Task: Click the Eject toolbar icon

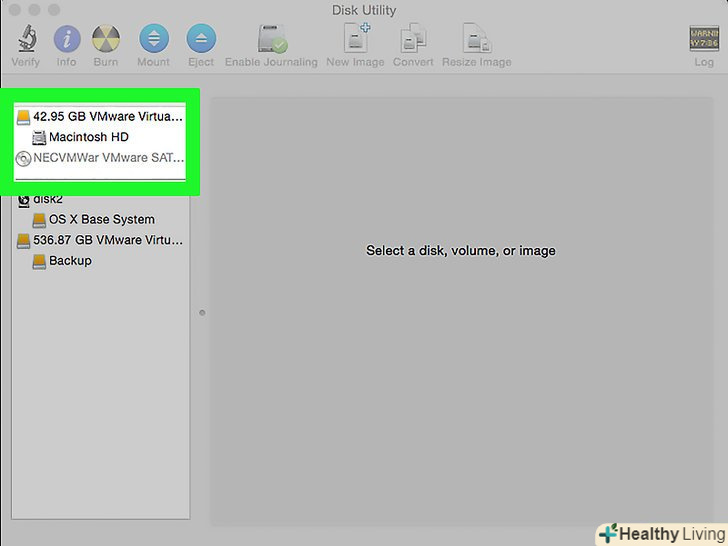Action: 201,38
